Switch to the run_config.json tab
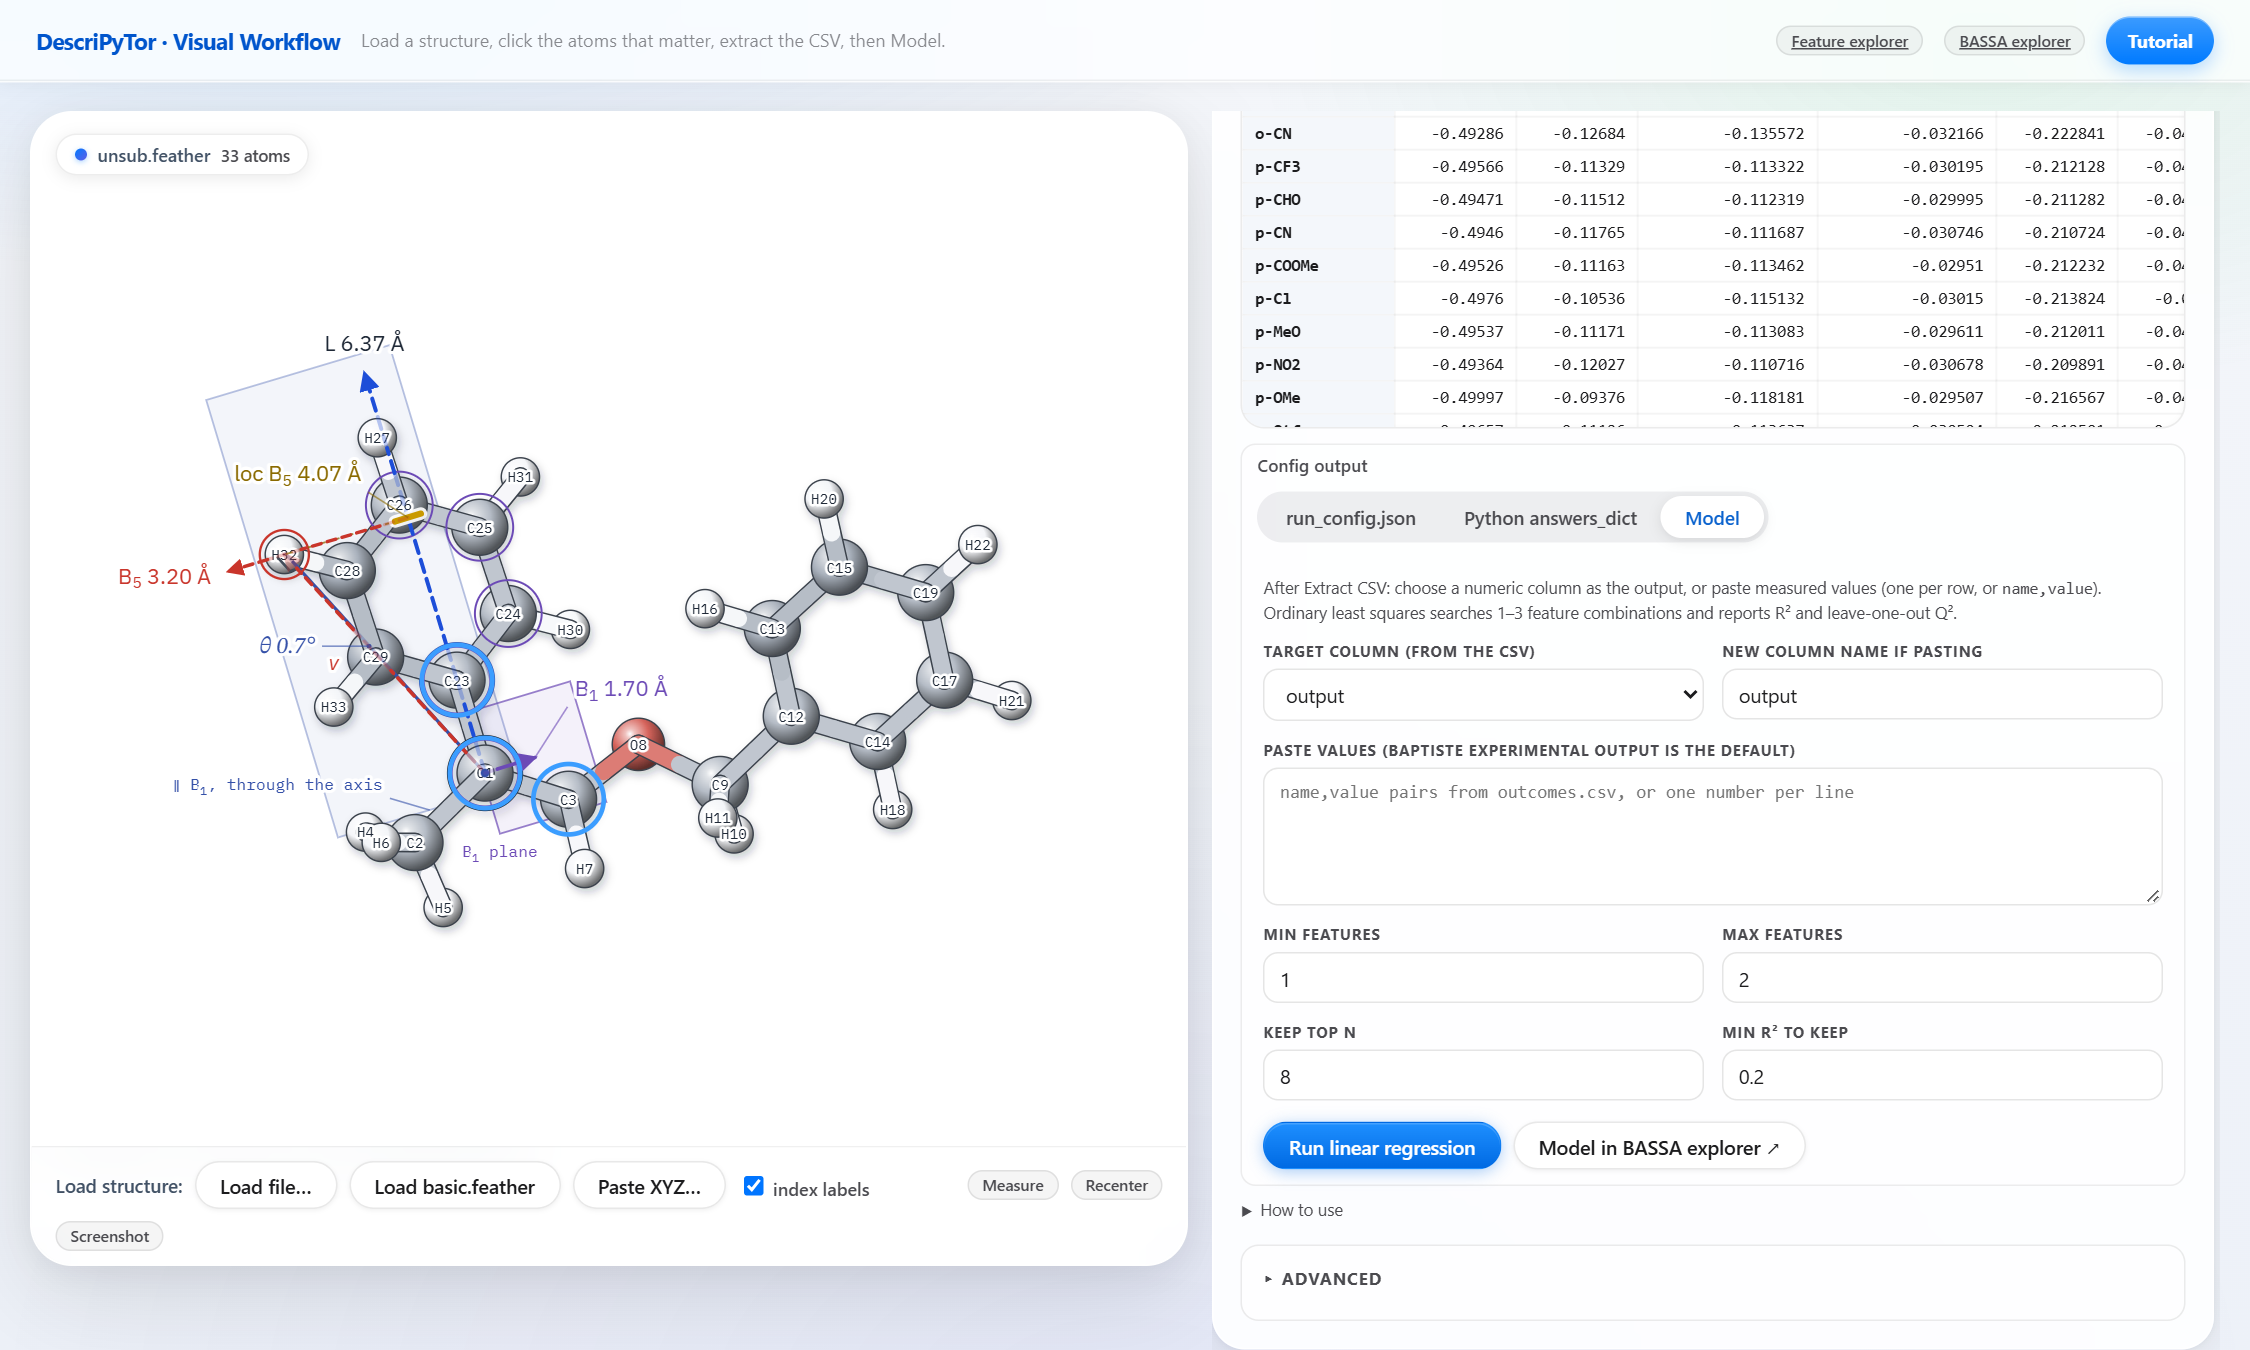Viewport: 2250px width, 1350px height. pos(1350,518)
